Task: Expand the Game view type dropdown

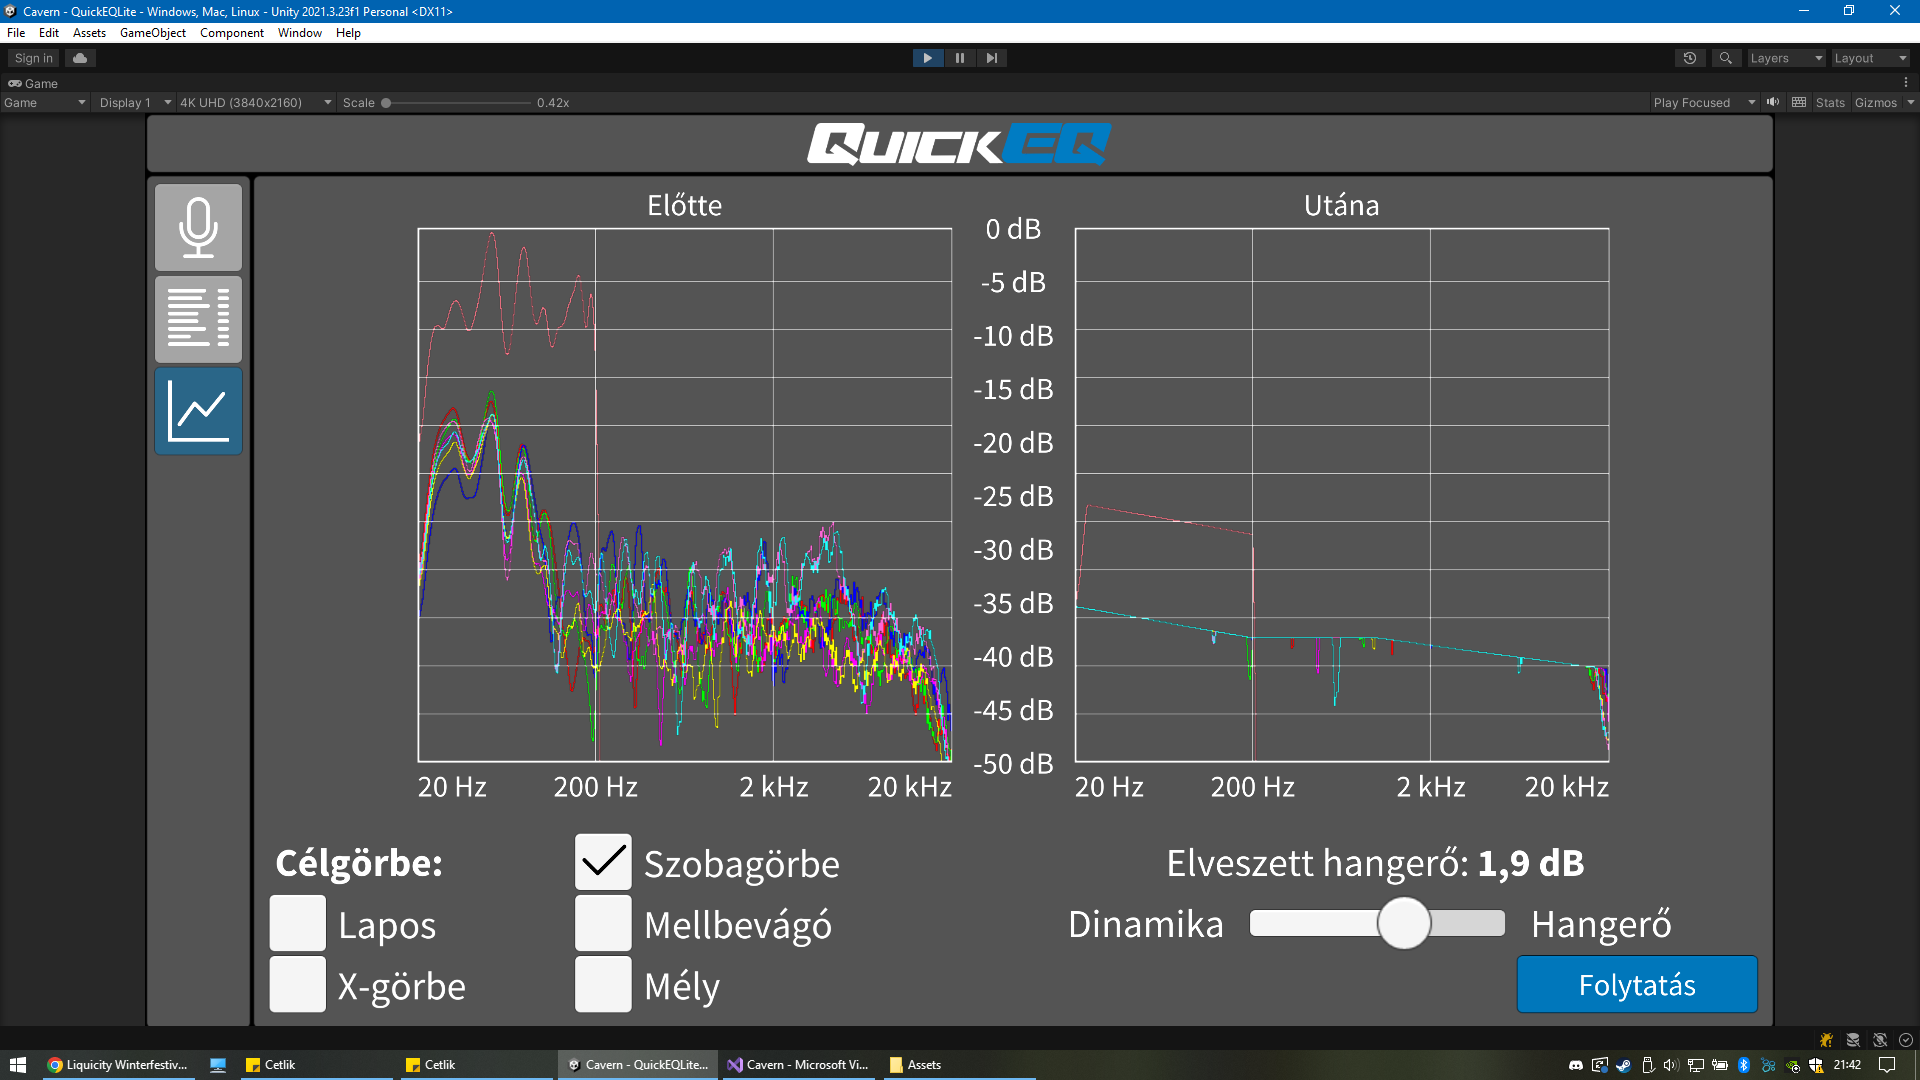Action: click(x=45, y=102)
